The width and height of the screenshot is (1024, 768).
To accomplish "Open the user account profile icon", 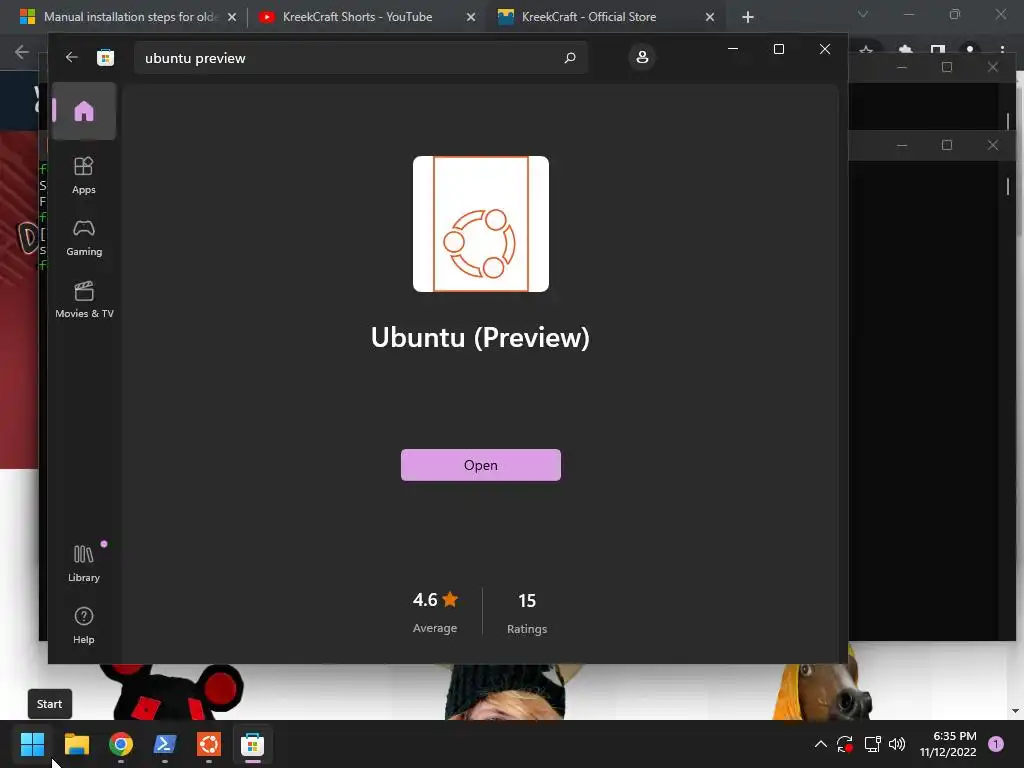I will click(642, 57).
